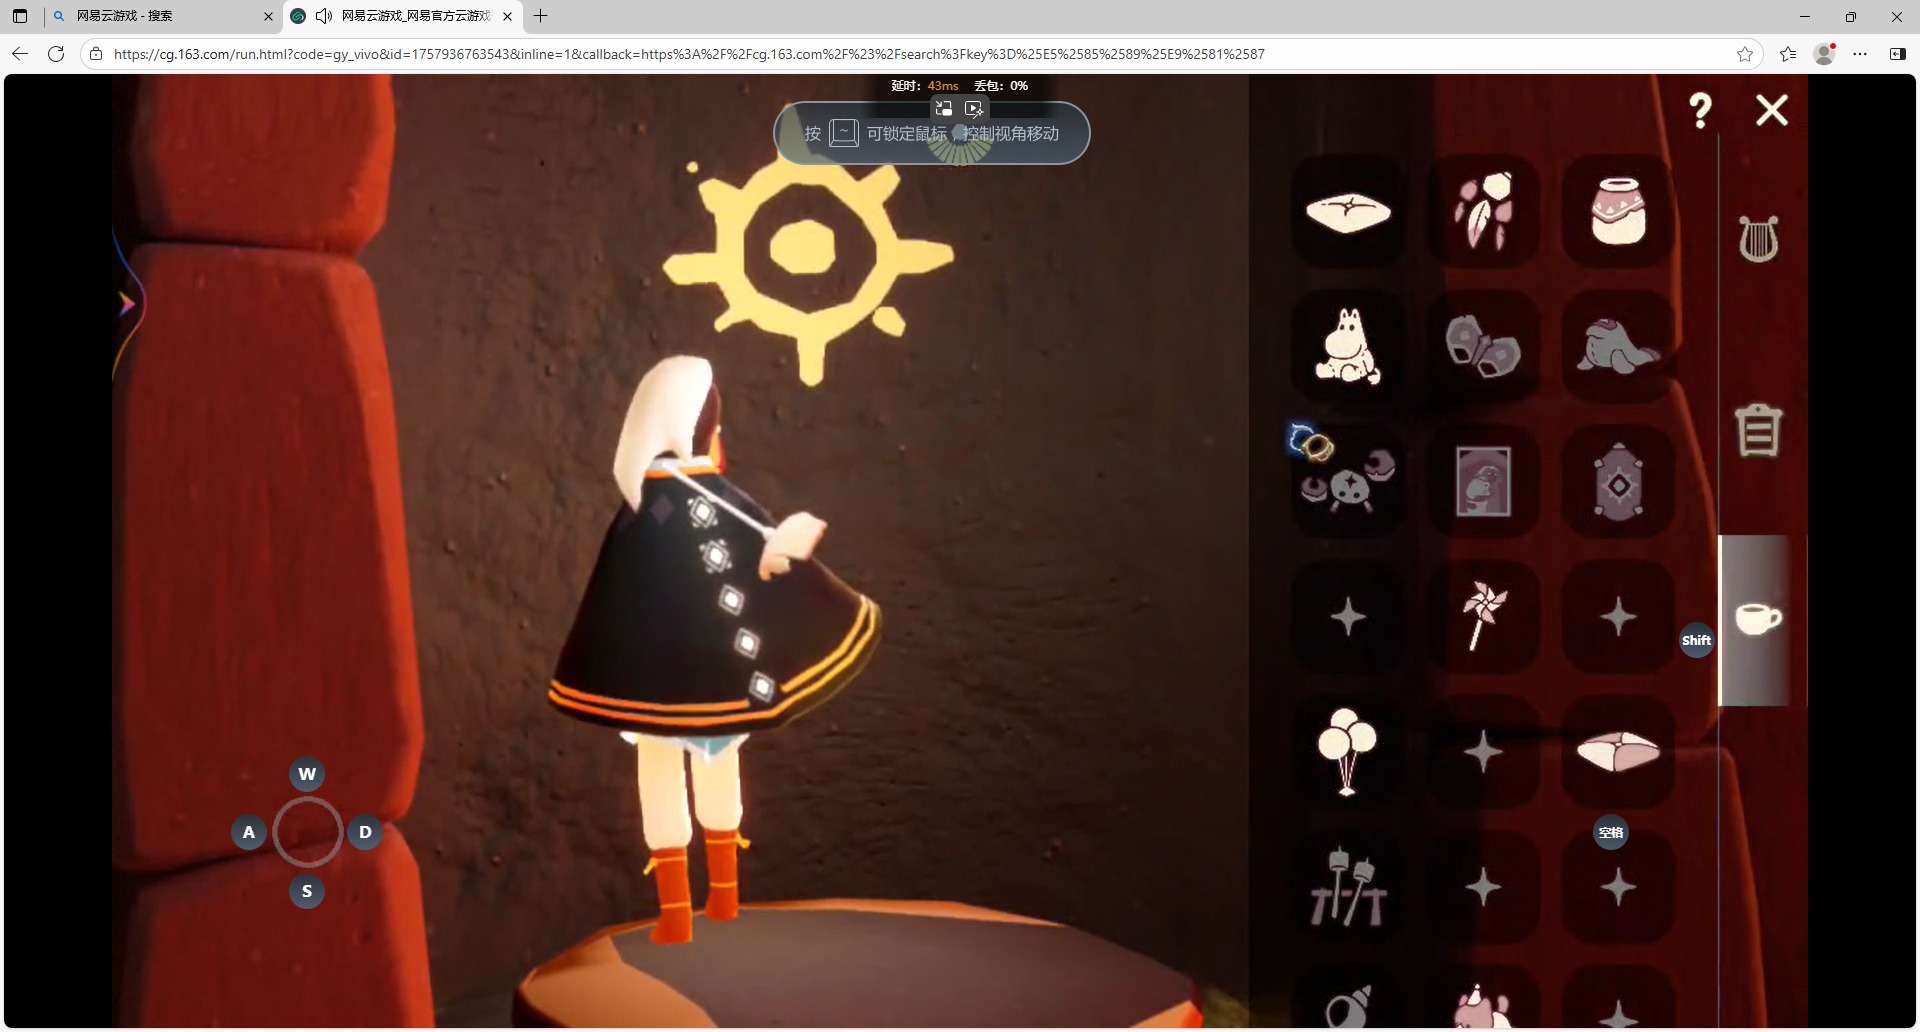Viewport: 1920px width, 1032px height.
Task: Click the 43ms latency readout
Action: click(942, 86)
